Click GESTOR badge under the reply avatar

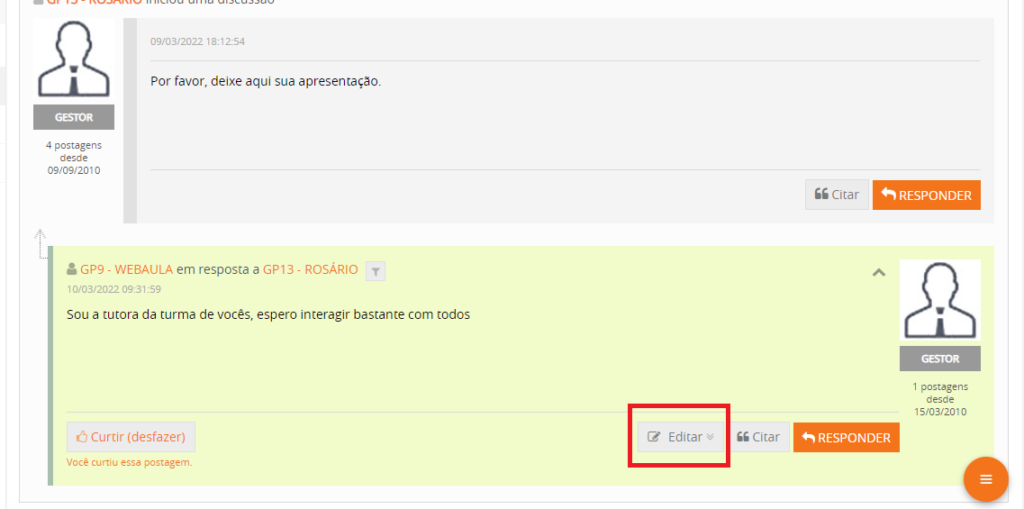tap(939, 359)
